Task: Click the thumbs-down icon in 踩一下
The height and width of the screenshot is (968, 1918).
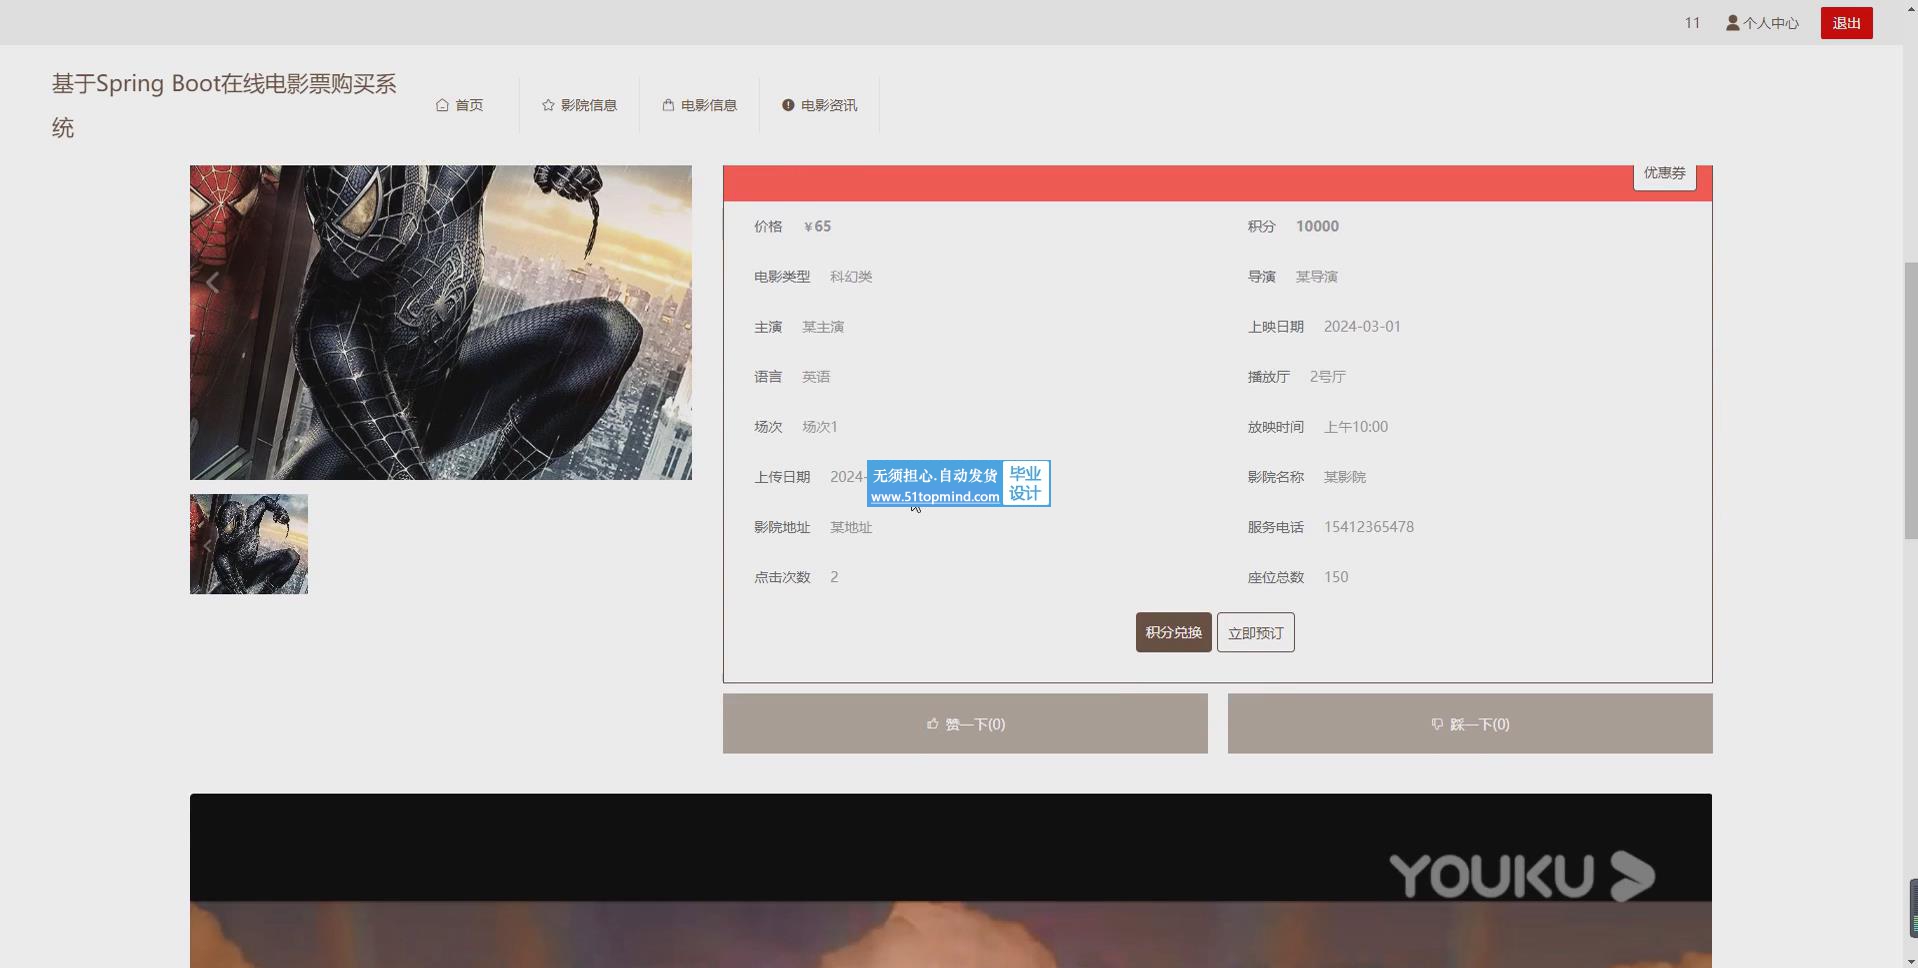Action: 1437,724
